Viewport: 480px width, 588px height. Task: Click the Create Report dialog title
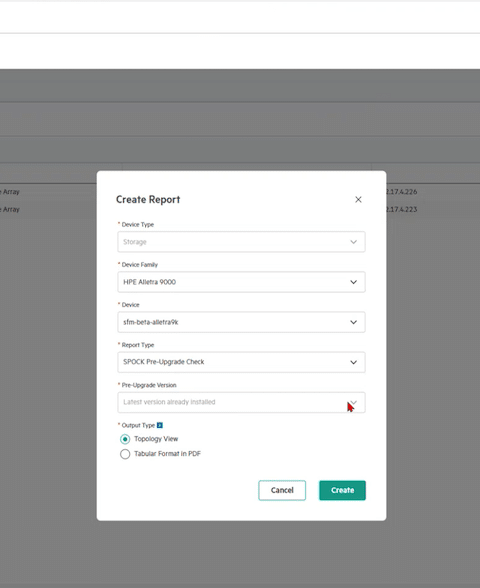coord(148,200)
